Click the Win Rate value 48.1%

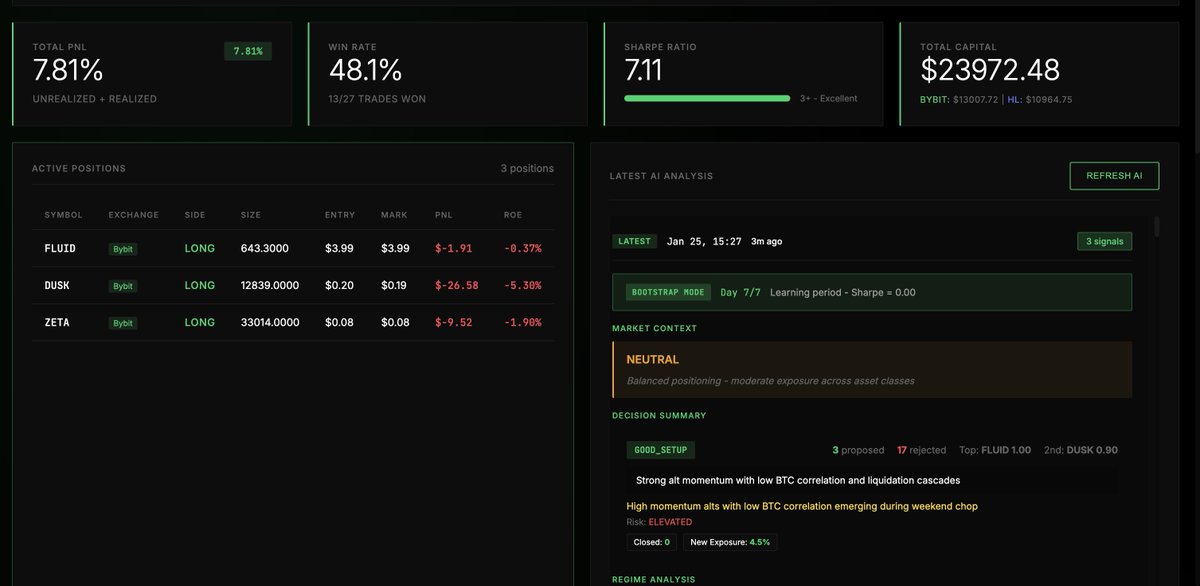[x=365, y=70]
